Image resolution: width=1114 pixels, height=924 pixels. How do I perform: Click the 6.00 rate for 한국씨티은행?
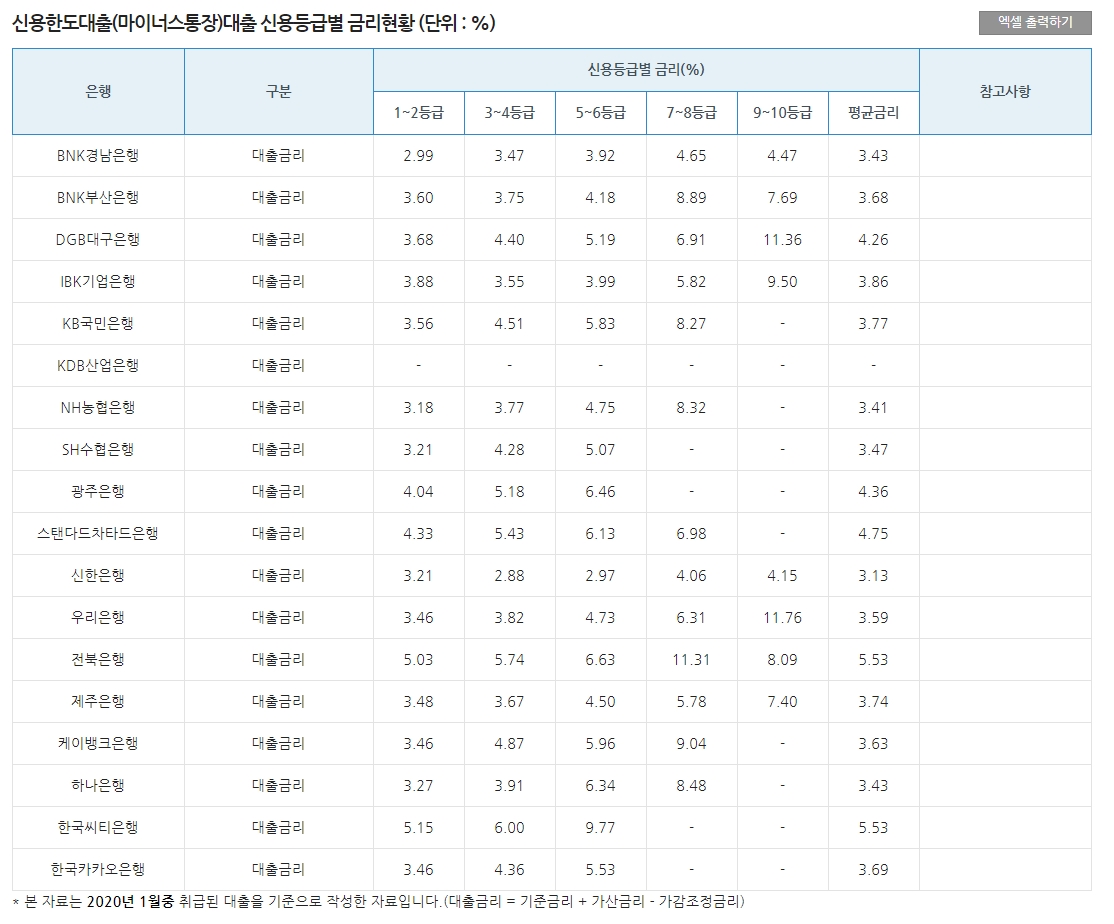pos(509,826)
